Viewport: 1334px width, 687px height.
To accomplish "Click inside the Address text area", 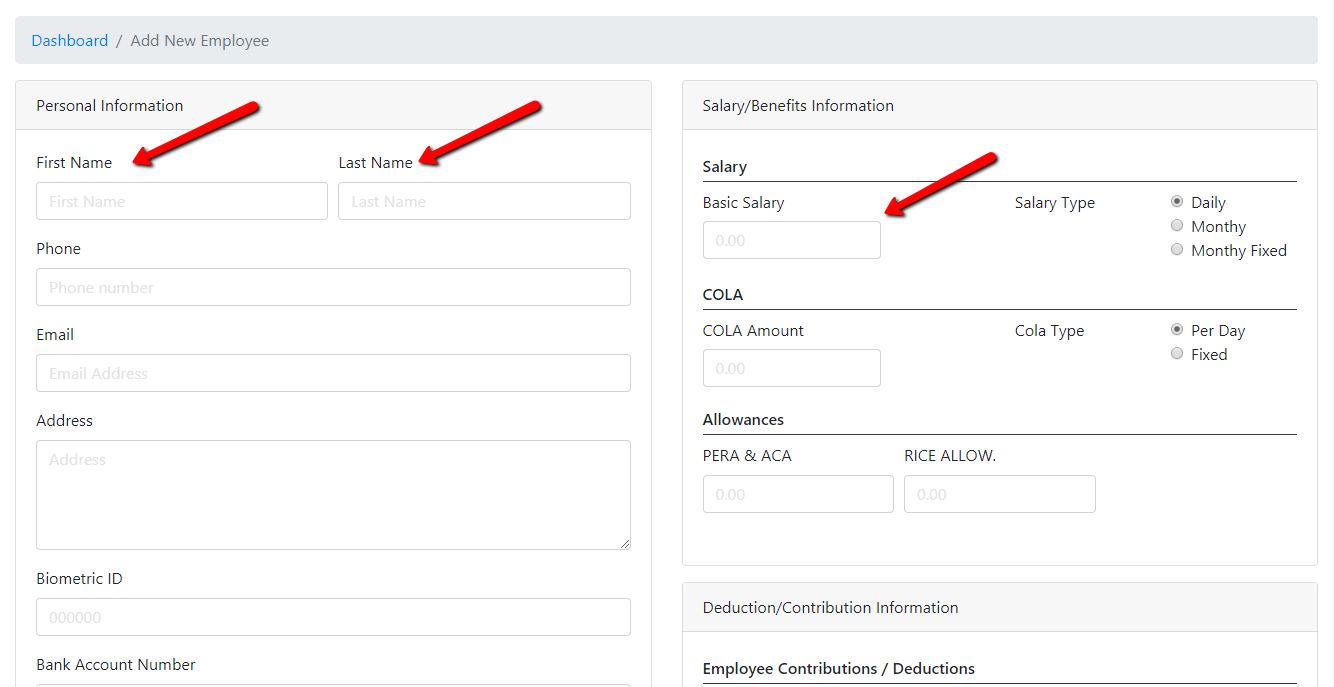I will [333, 495].
